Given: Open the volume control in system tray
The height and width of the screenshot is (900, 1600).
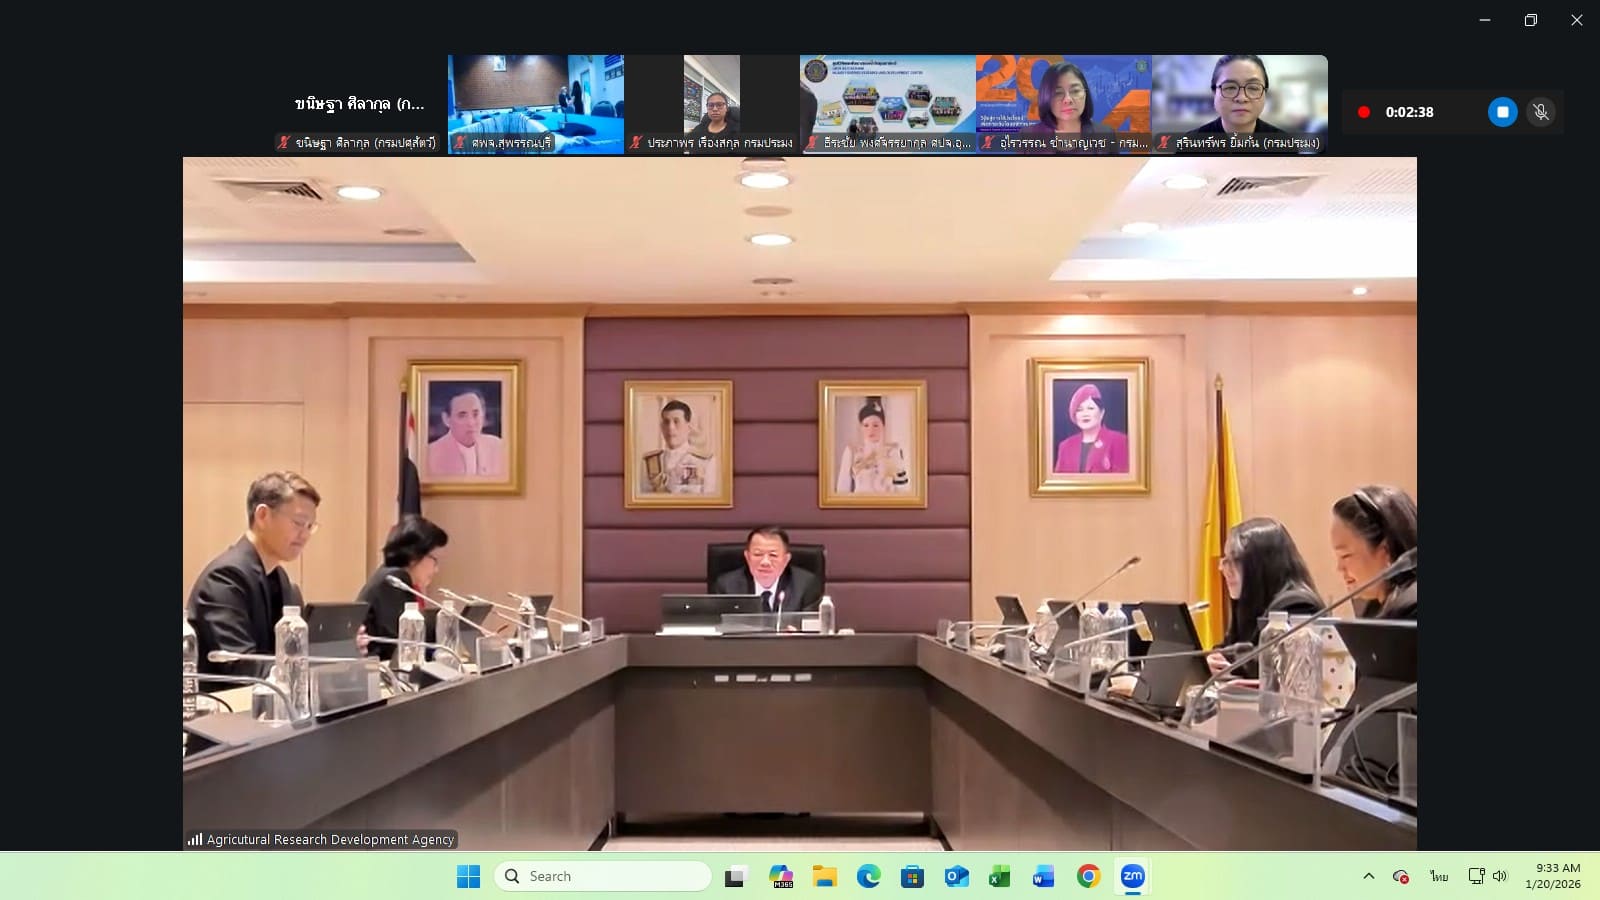Looking at the screenshot, I should pyautogui.click(x=1499, y=876).
